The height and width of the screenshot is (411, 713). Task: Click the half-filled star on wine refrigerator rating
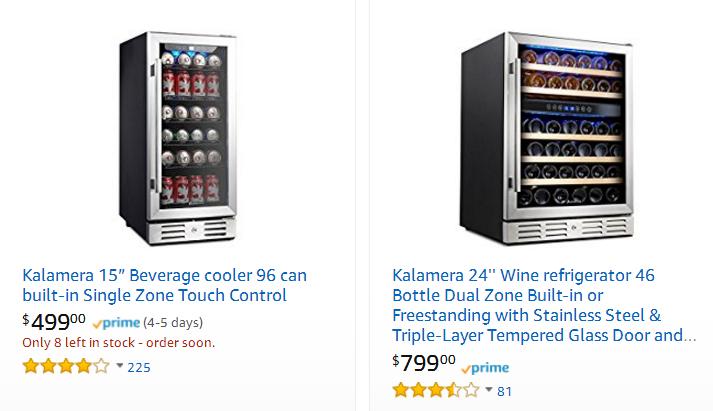(454, 390)
